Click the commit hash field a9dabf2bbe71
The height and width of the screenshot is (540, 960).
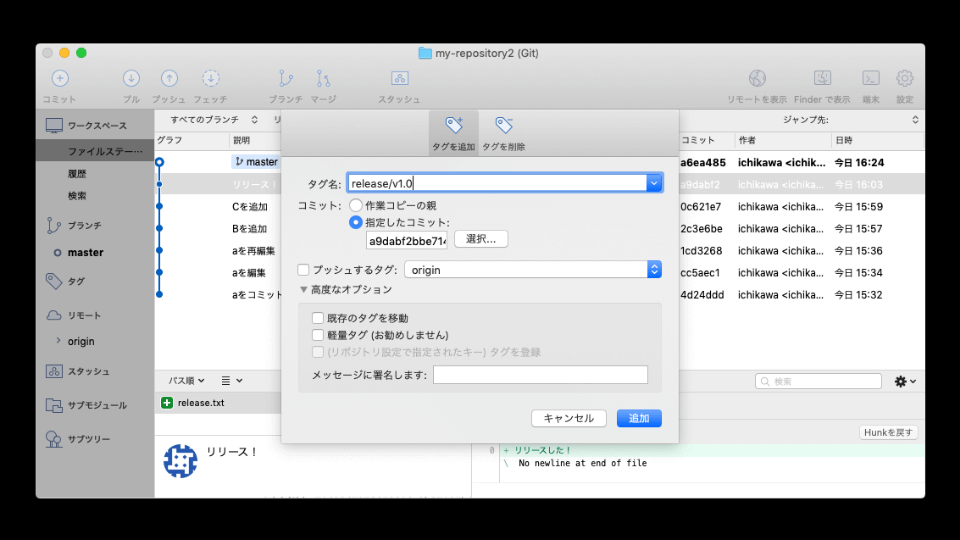pyautogui.click(x=407, y=241)
